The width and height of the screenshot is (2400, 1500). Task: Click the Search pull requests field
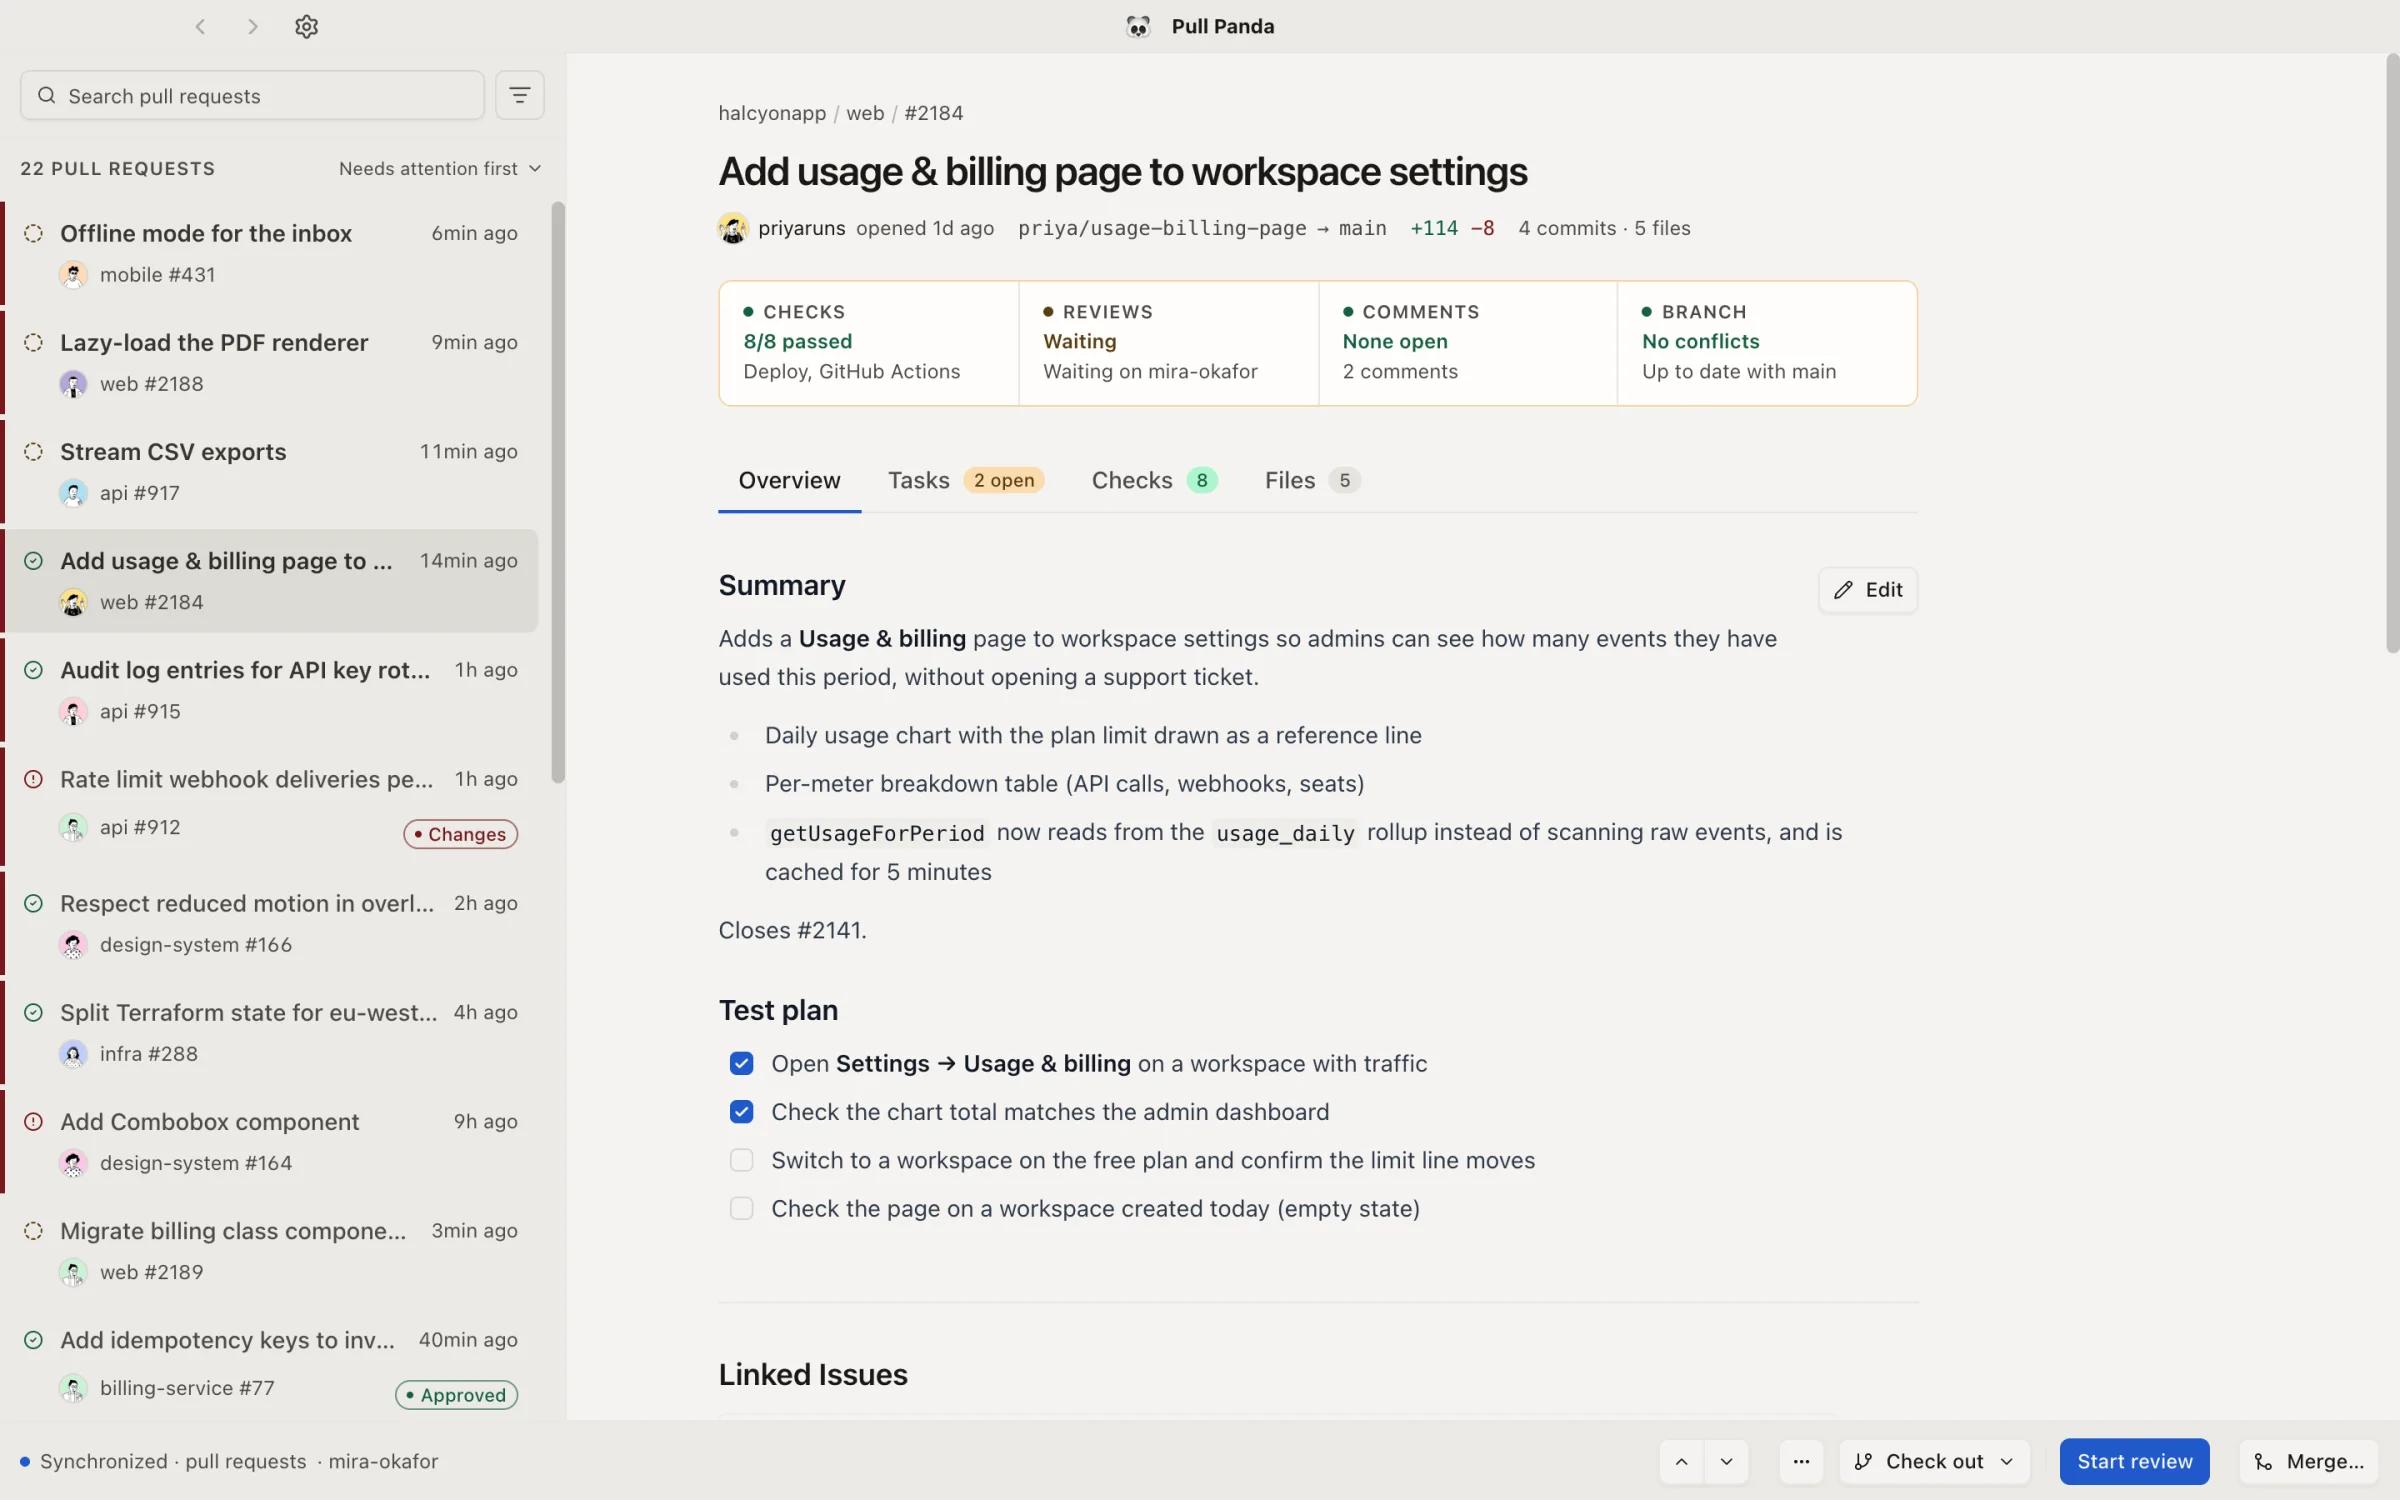click(x=252, y=95)
